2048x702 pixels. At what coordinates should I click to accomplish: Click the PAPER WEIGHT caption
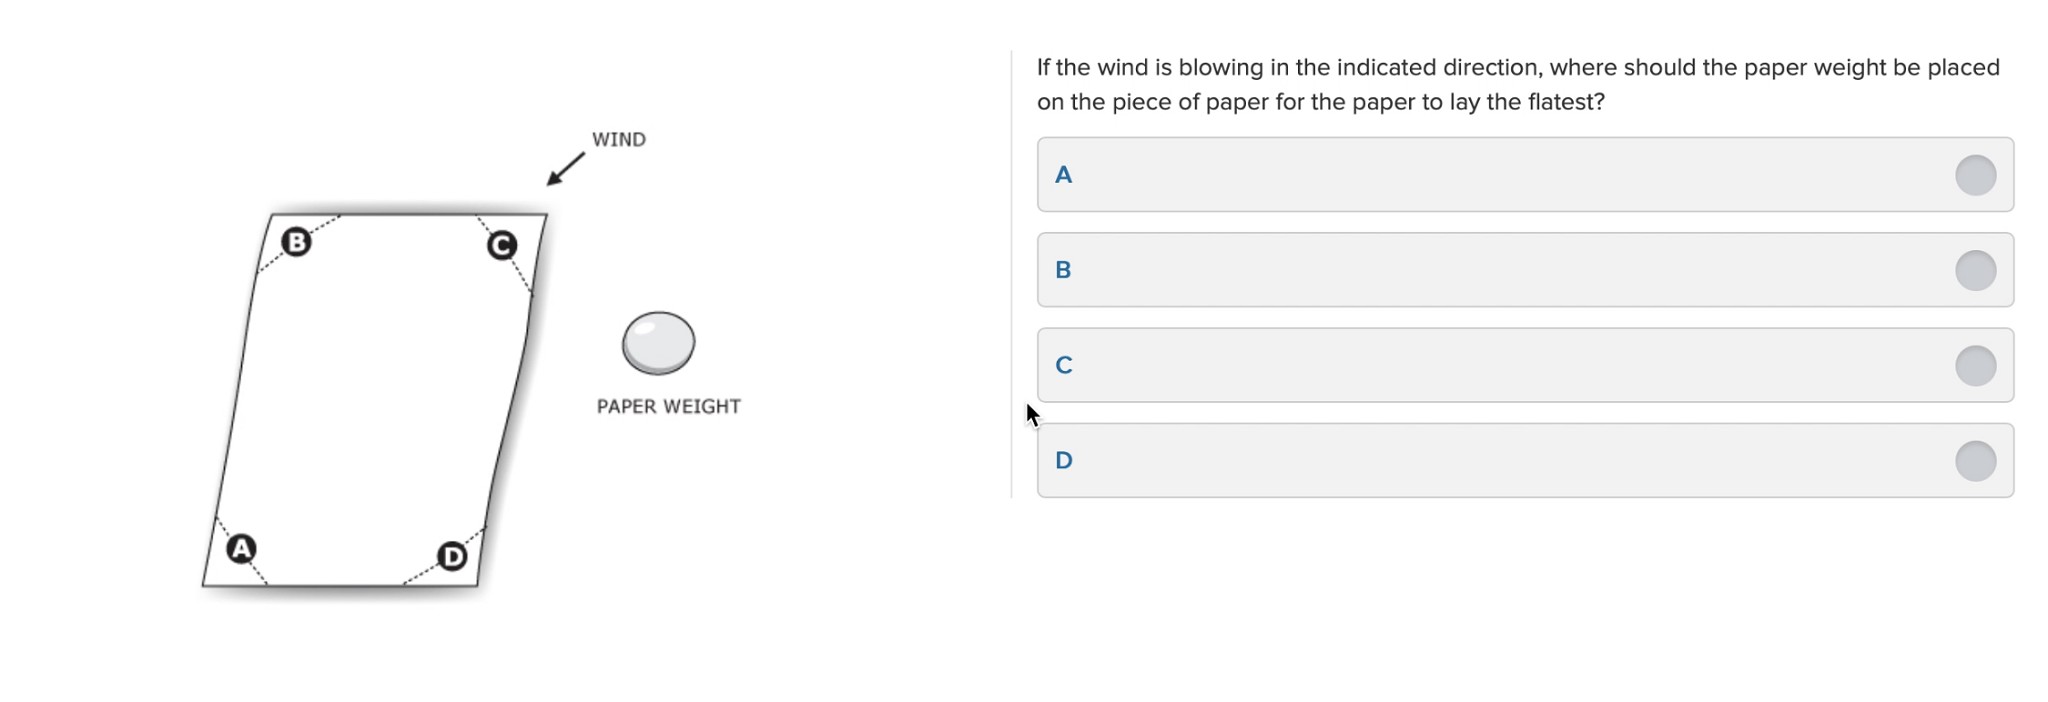[668, 406]
